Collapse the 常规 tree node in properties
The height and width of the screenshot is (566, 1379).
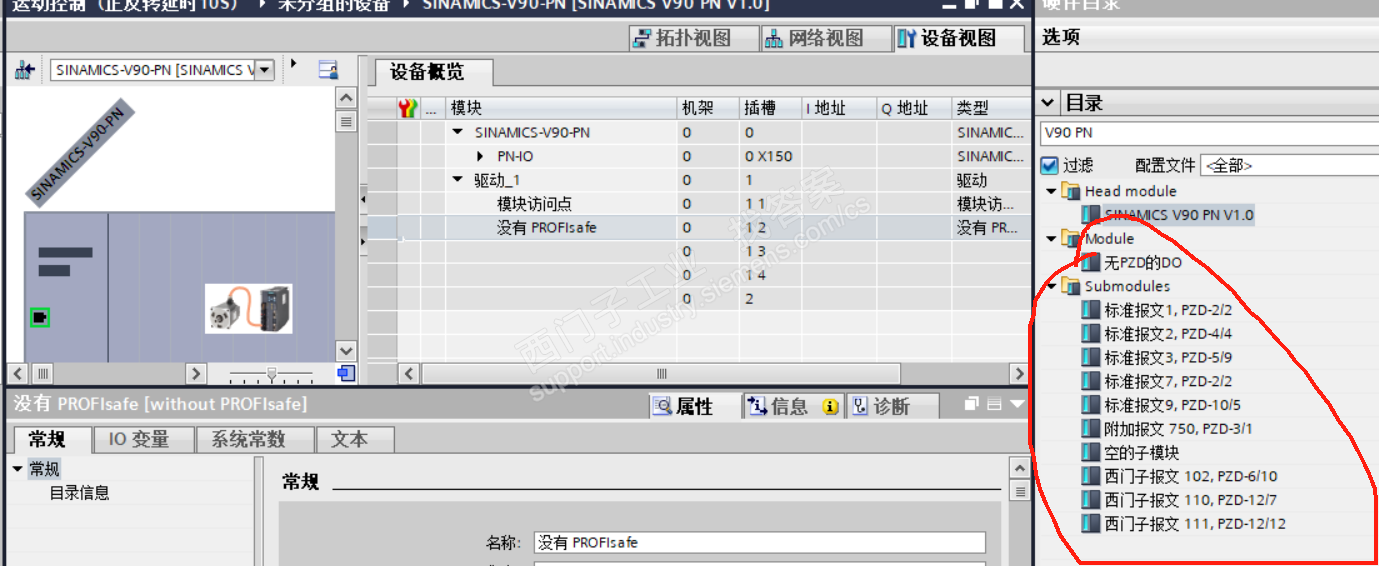tap(18, 469)
